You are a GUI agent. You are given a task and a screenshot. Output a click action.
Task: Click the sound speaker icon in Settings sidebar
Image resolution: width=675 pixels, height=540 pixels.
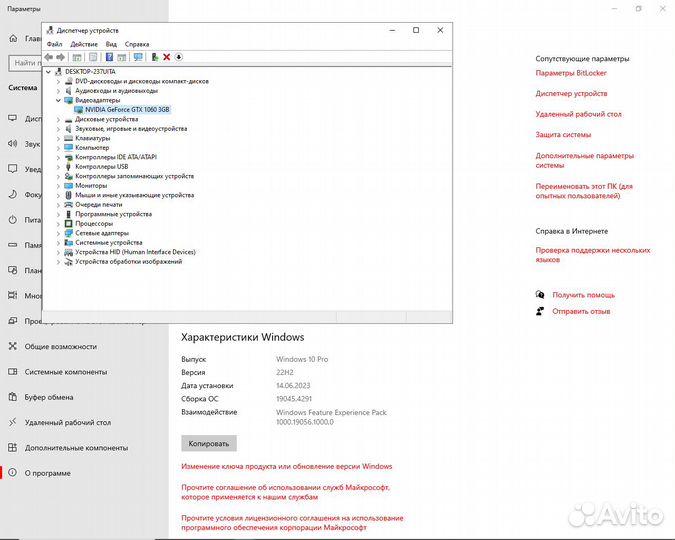(x=12, y=143)
